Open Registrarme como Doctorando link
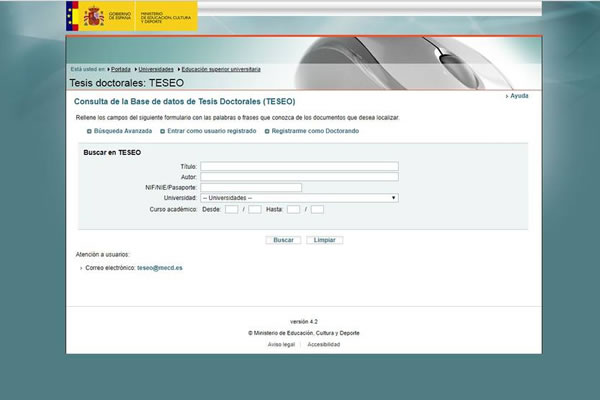 315,131
